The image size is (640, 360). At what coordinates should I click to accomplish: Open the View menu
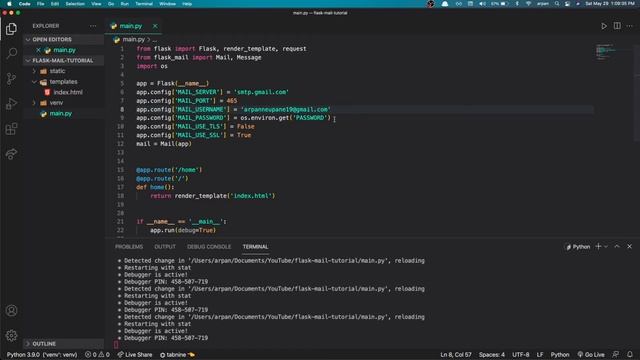click(96, 4)
